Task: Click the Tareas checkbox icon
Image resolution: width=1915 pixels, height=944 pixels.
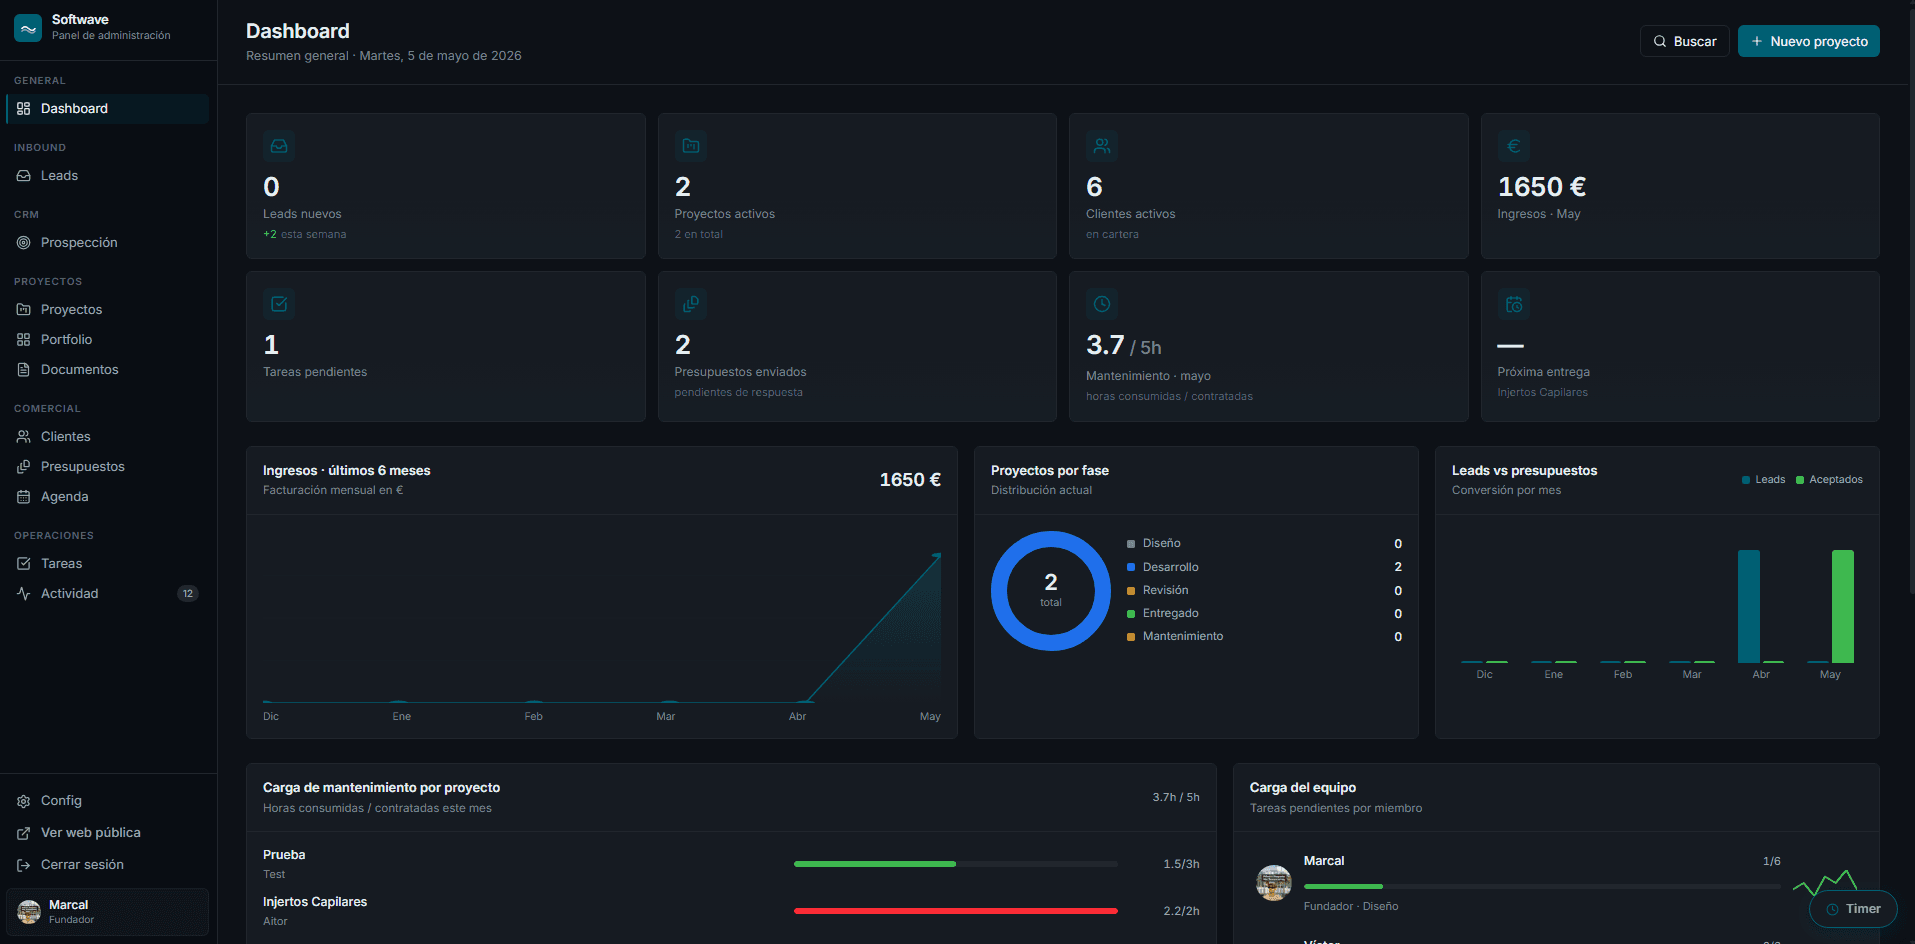Action: pyautogui.click(x=24, y=564)
